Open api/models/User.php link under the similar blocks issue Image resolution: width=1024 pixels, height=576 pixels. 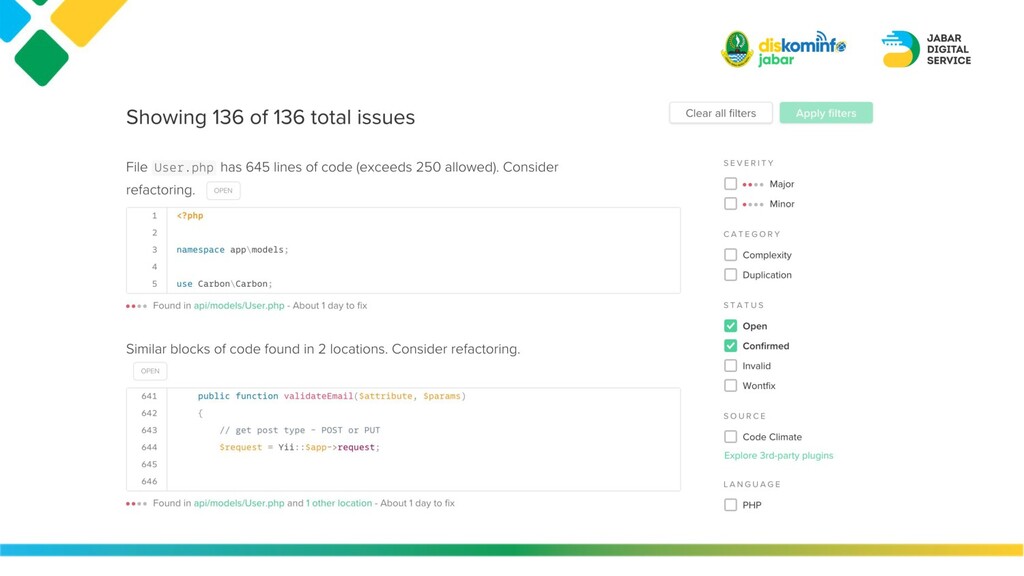click(x=239, y=504)
